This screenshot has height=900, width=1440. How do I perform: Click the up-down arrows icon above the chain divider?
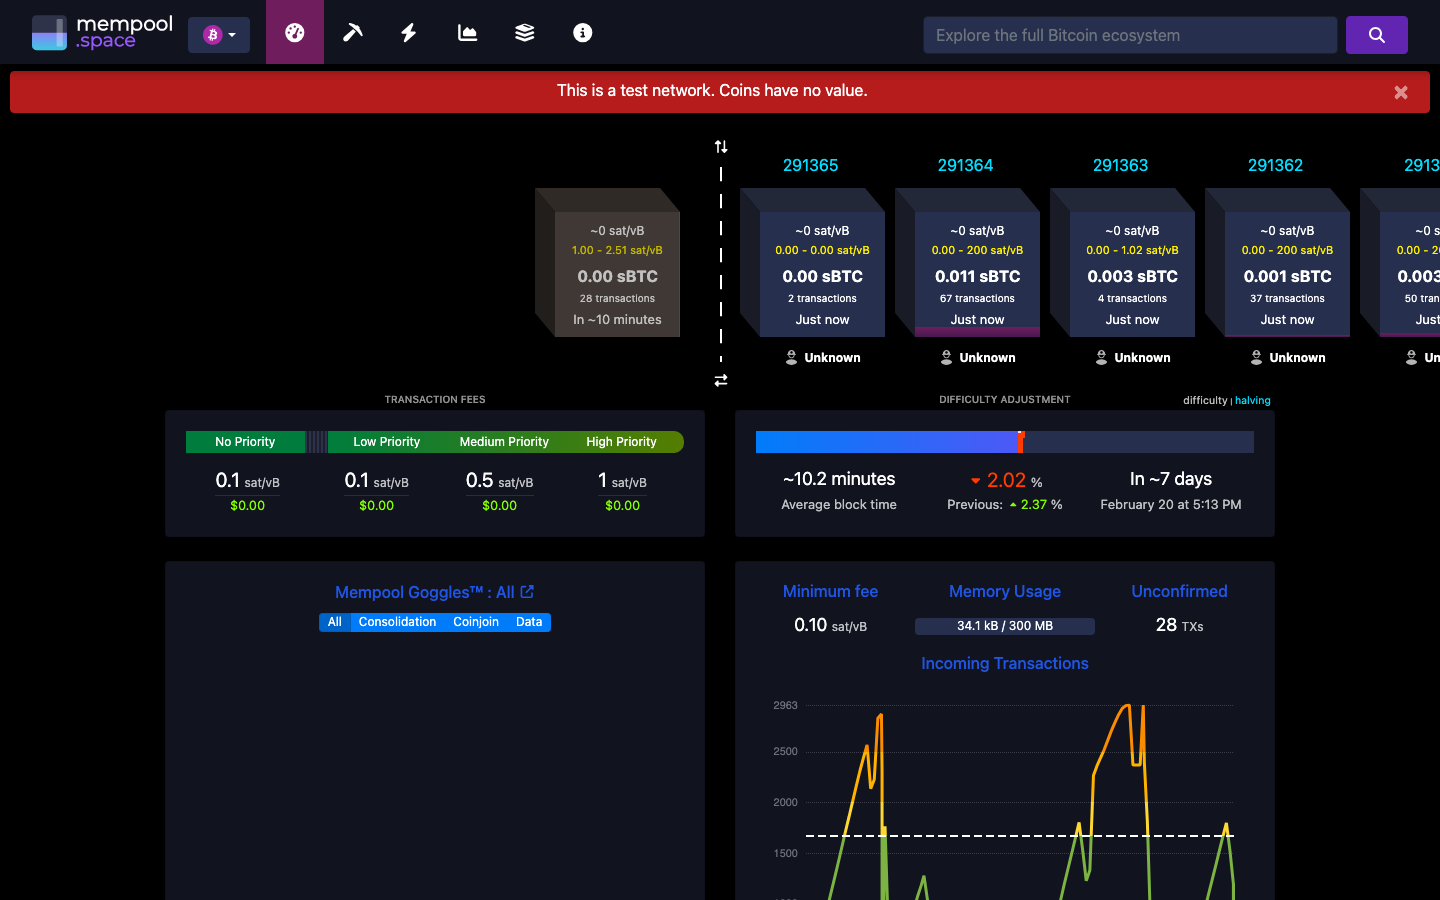(721, 146)
